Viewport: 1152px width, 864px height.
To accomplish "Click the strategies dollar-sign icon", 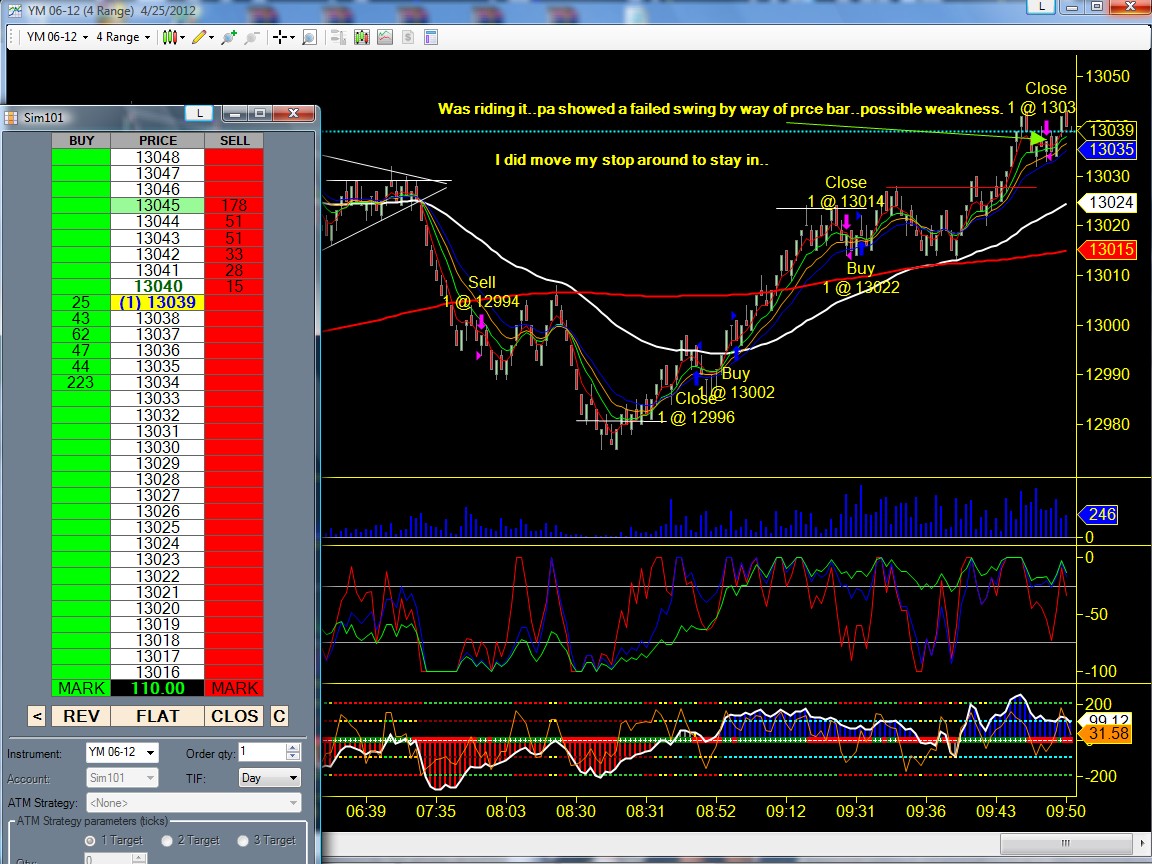I will [x=408, y=37].
